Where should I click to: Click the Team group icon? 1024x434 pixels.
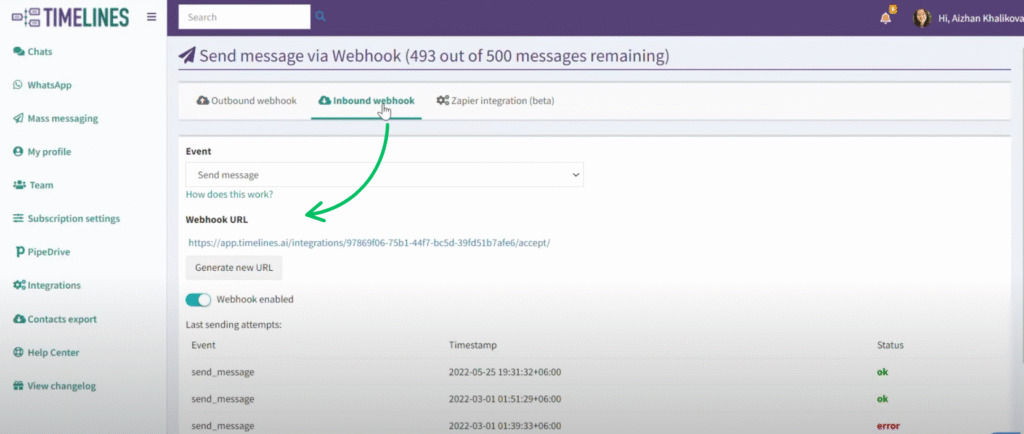(19, 185)
